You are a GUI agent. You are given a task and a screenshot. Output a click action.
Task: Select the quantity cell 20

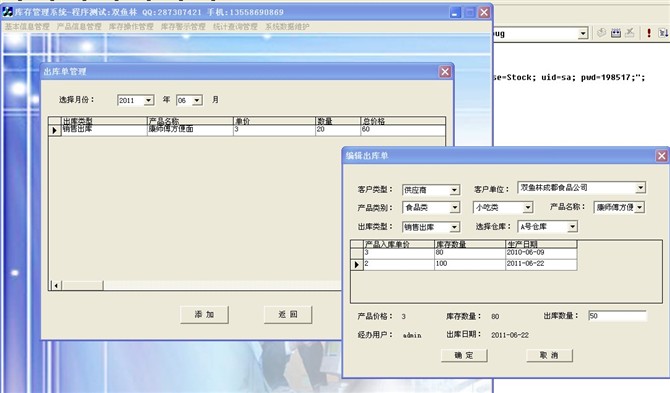point(338,130)
